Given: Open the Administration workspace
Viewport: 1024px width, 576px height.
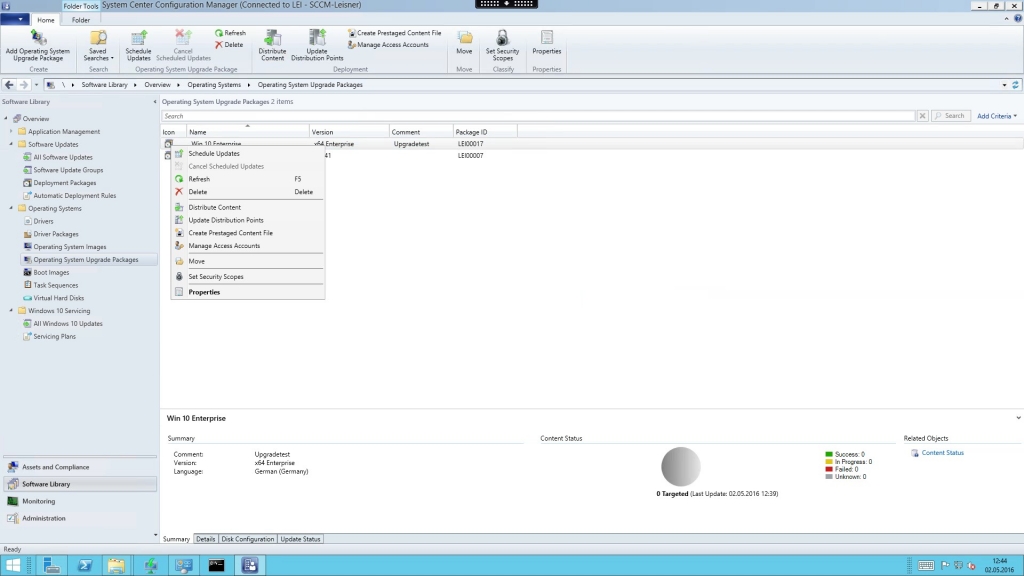Looking at the screenshot, I should [x=80, y=518].
